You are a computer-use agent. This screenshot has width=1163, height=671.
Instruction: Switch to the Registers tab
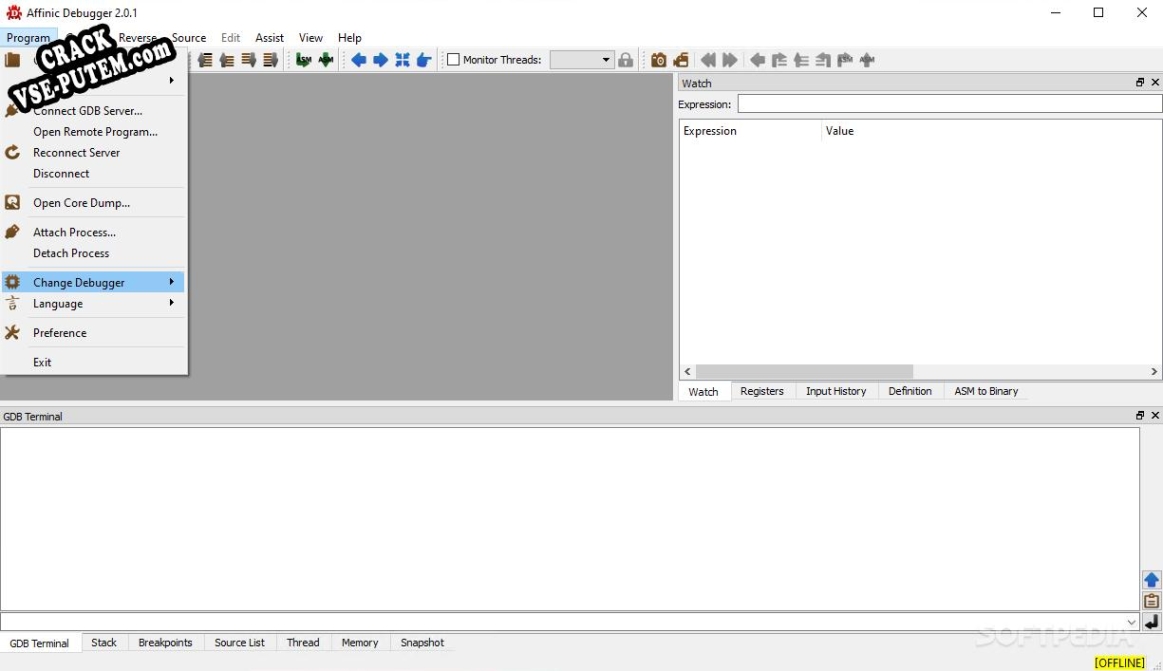(762, 391)
